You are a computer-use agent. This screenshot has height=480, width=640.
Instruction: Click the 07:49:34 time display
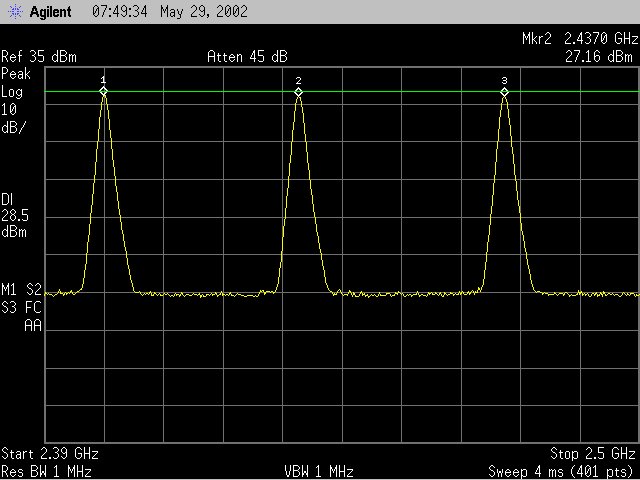(x=120, y=12)
